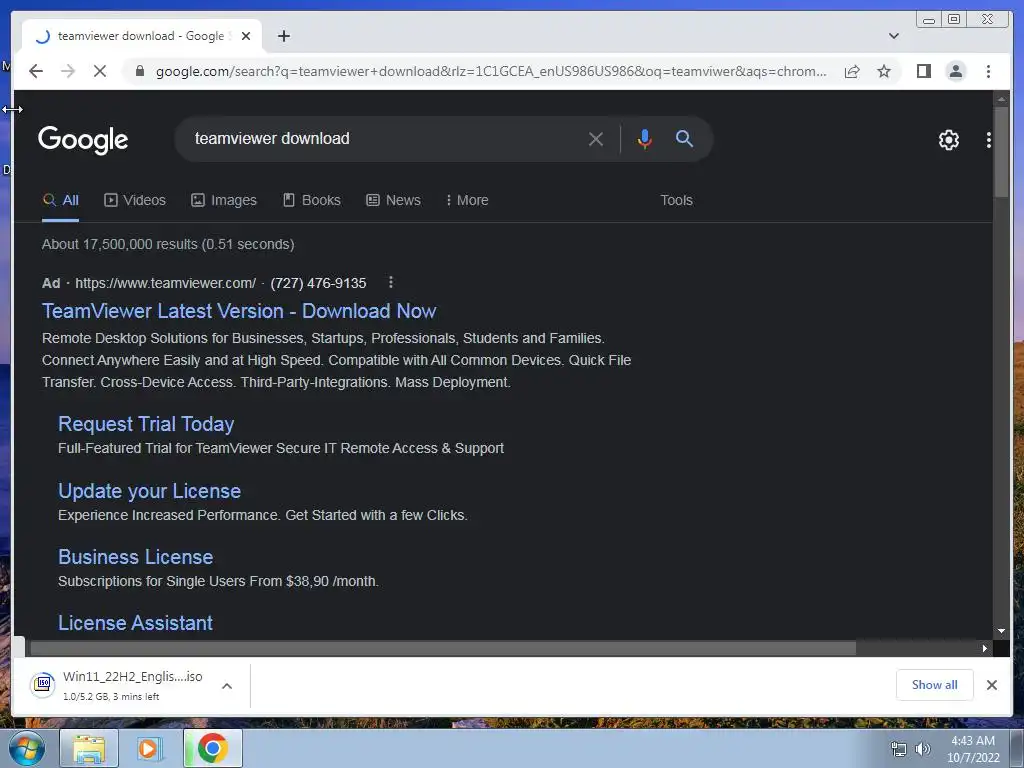Open the Request Trial Today link

(x=146, y=424)
